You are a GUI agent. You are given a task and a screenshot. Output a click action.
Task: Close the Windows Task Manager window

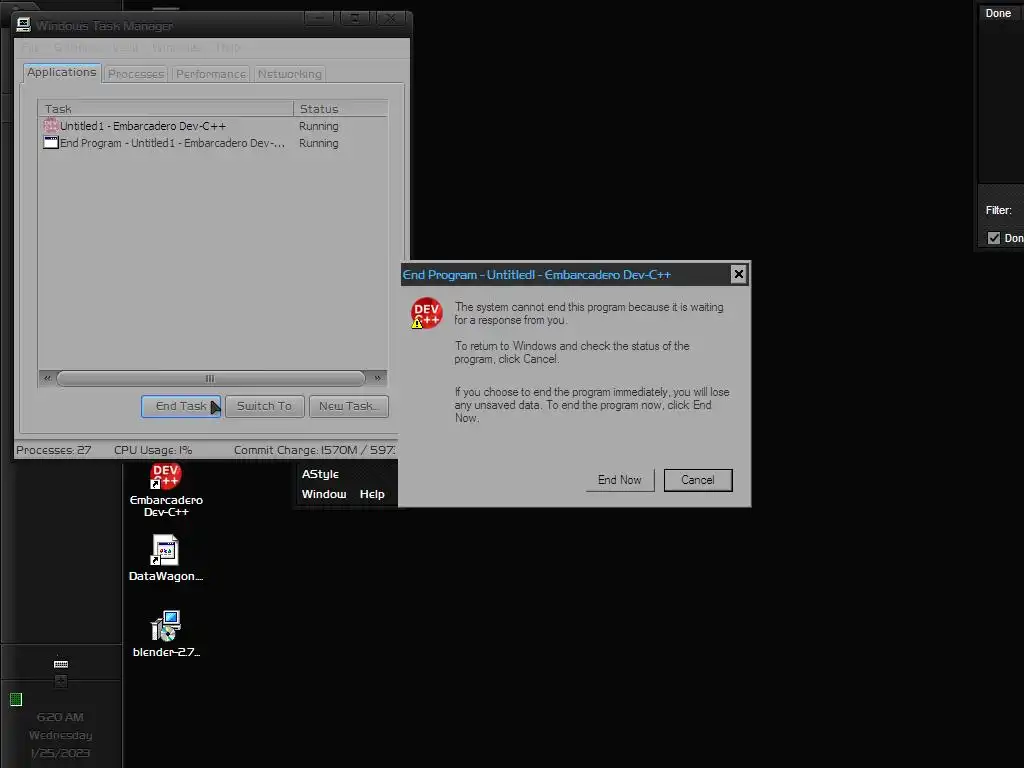(391, 19)
